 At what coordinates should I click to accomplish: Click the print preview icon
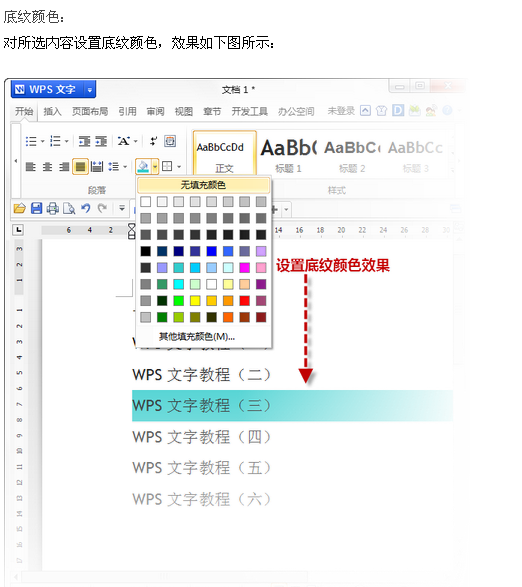point(69,208)
